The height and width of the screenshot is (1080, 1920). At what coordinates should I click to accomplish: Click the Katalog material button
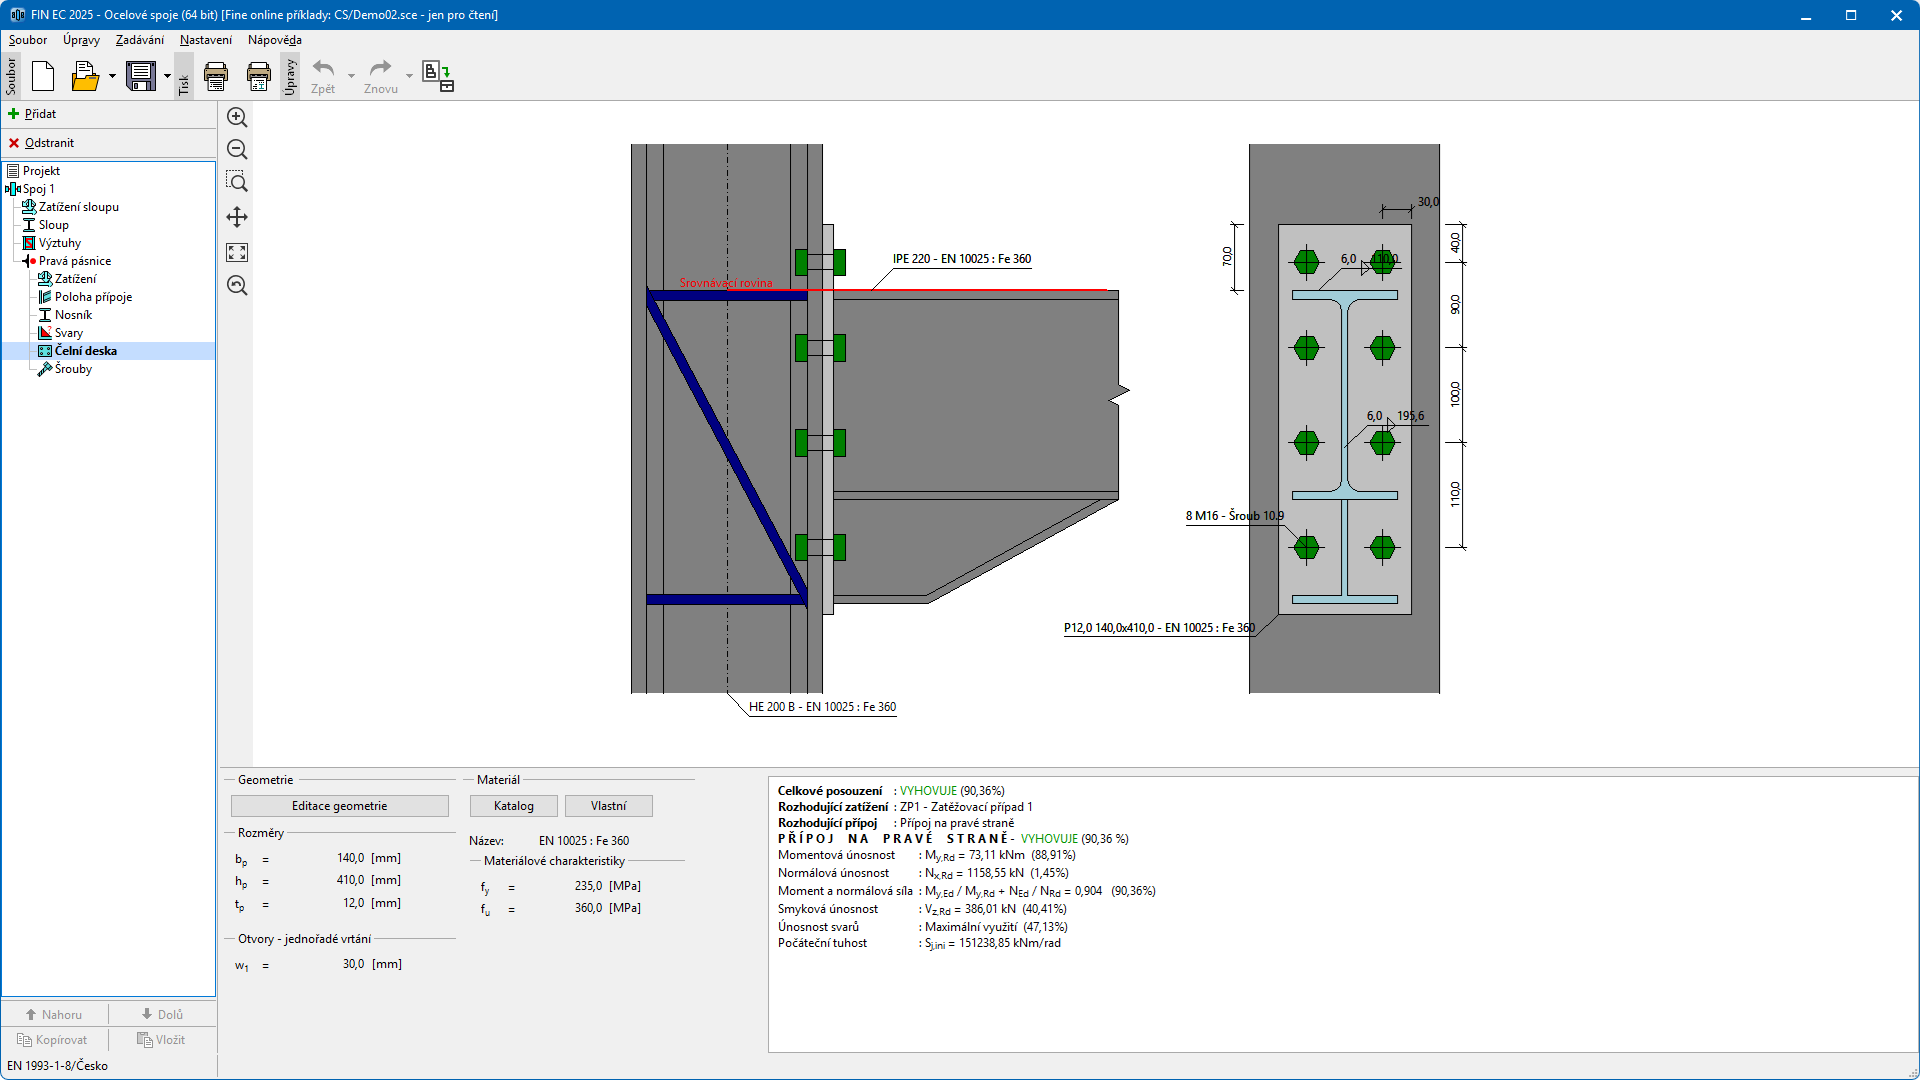(513, 806)
